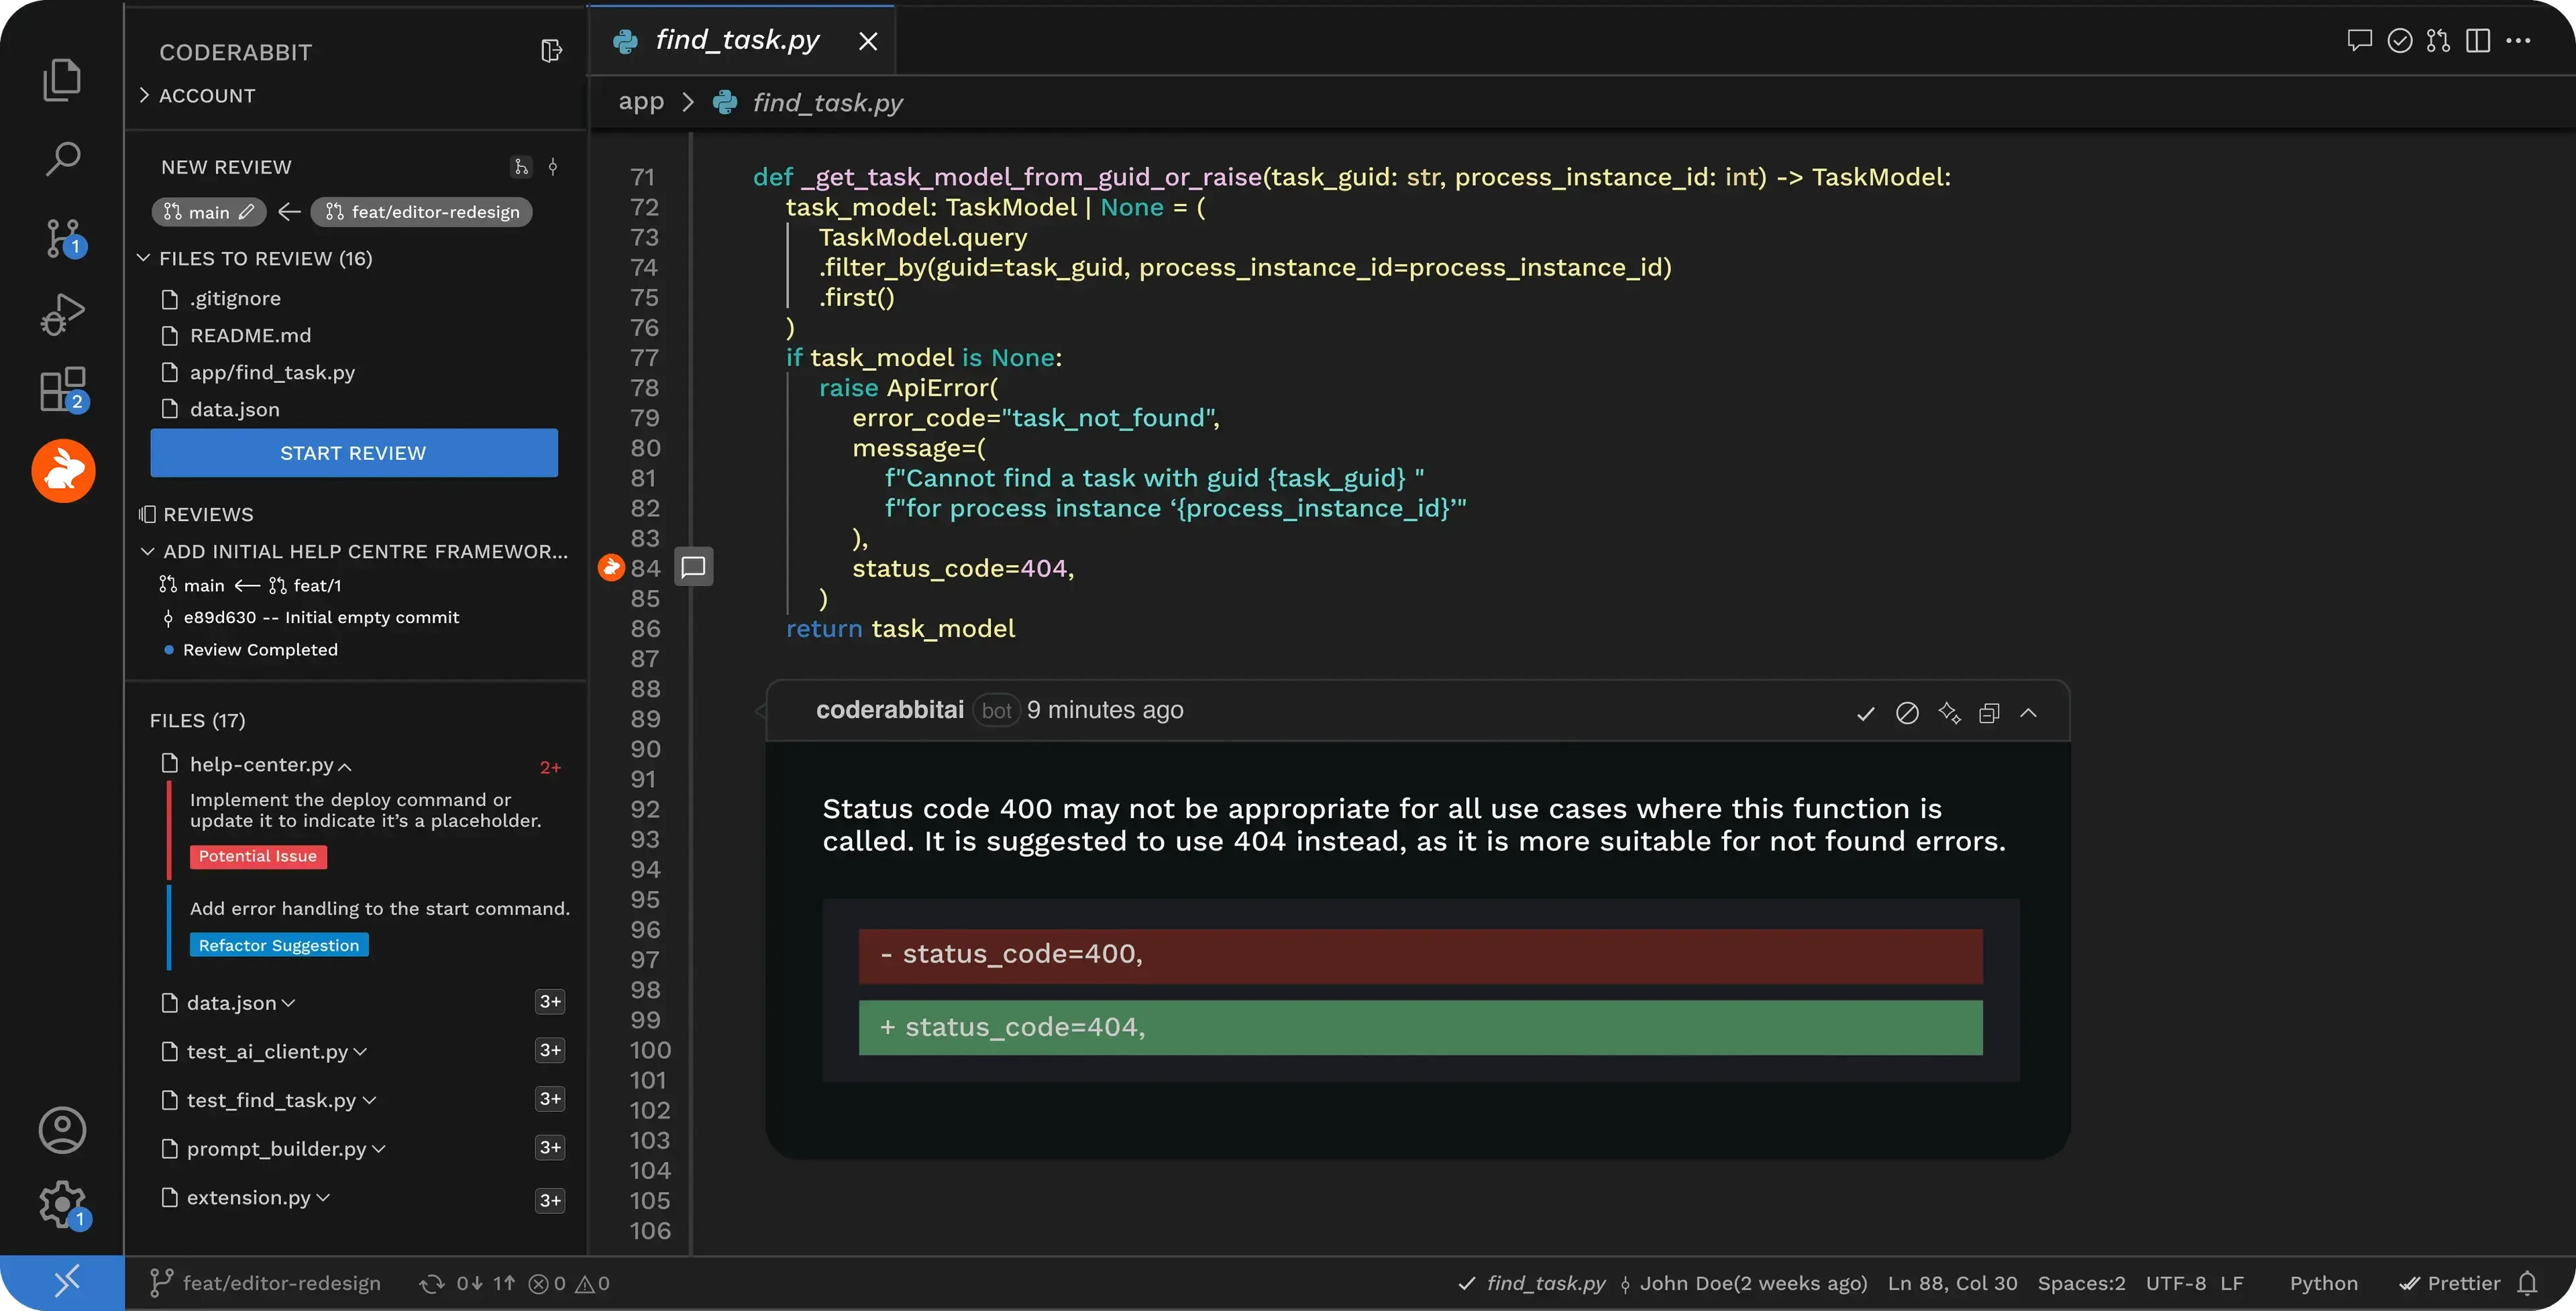
Task: Click the comment bubble icon on line 84
Action: click(x=693, y=567)
